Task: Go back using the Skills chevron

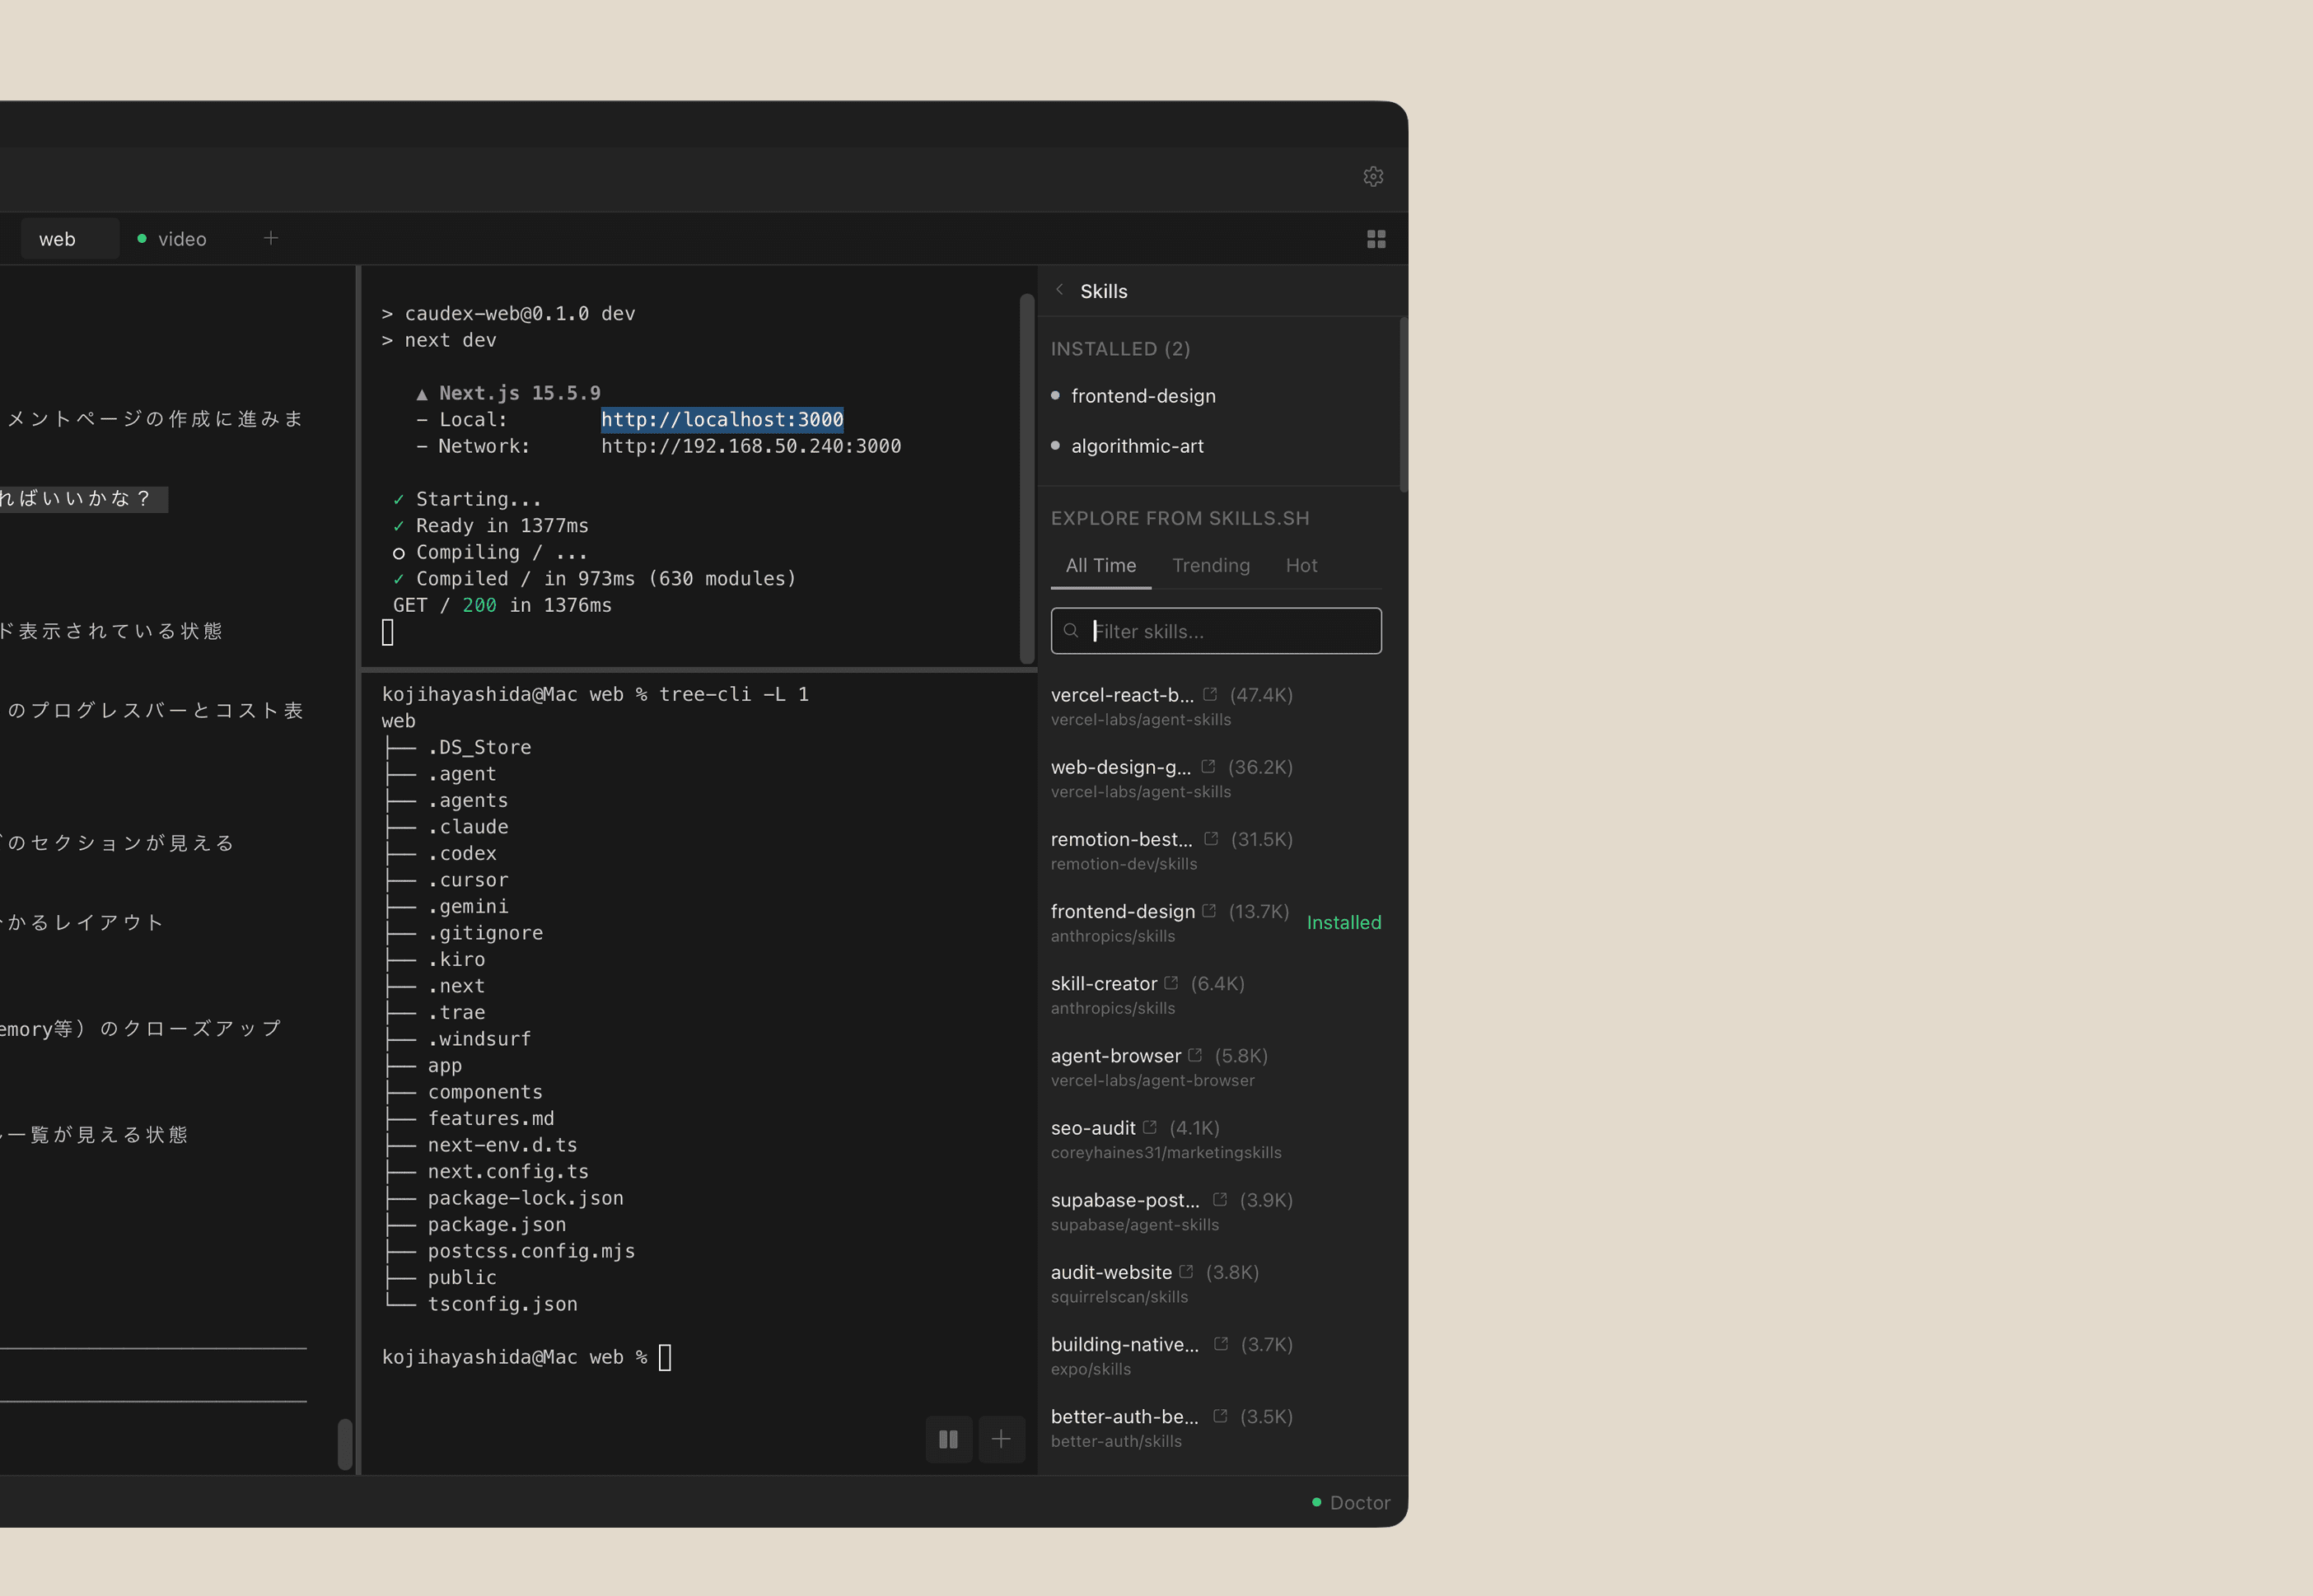Action: click(1060, 290)
